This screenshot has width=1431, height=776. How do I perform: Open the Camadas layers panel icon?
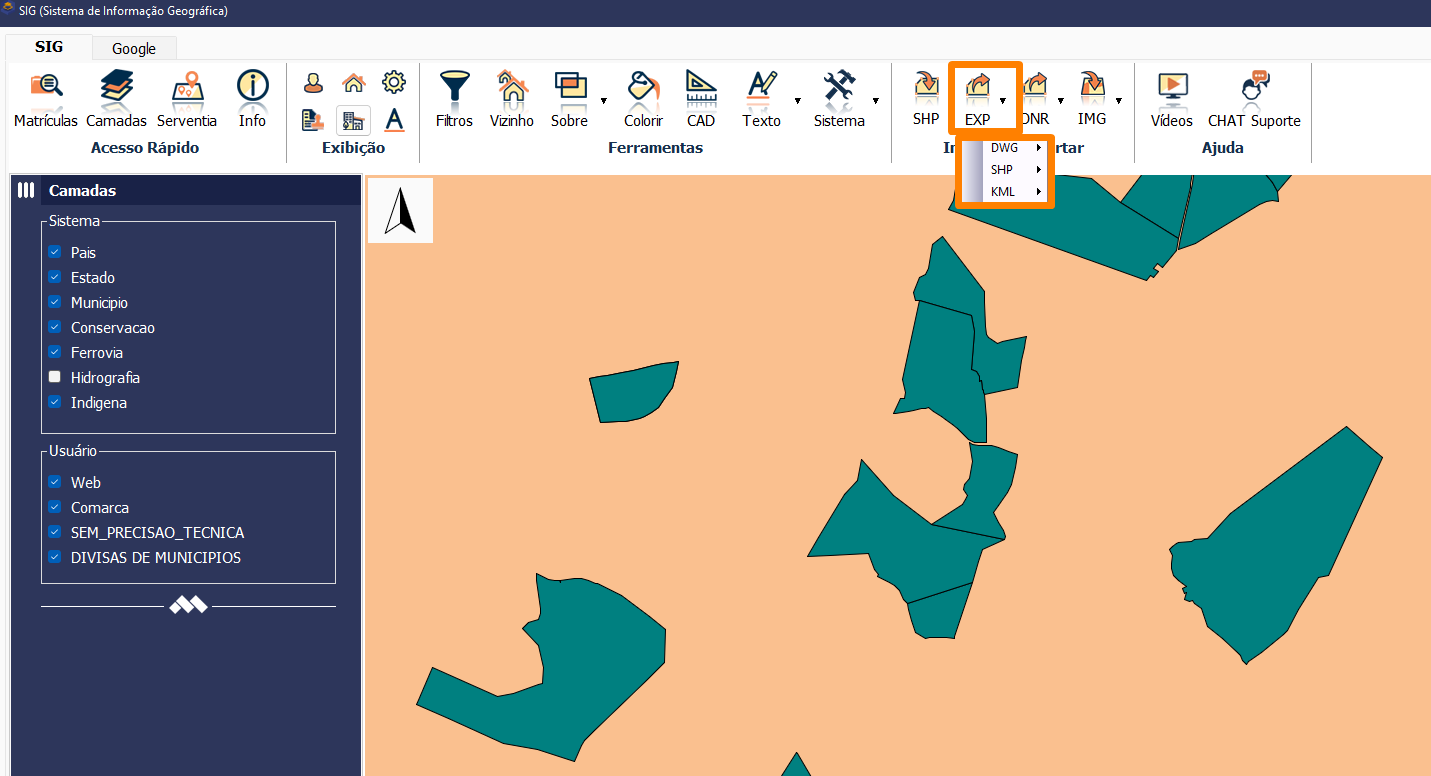[x=116, y=99]
